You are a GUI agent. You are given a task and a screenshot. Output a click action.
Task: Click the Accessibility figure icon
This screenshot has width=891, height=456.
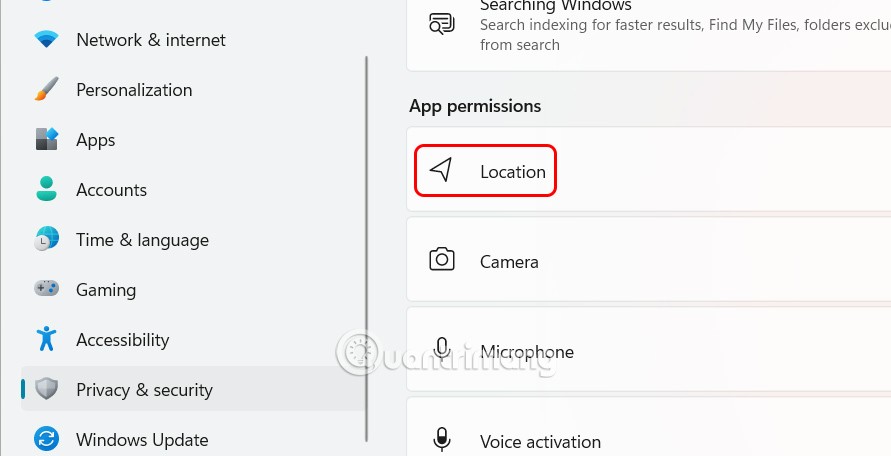pyautogui.click(x=46, y=340)
